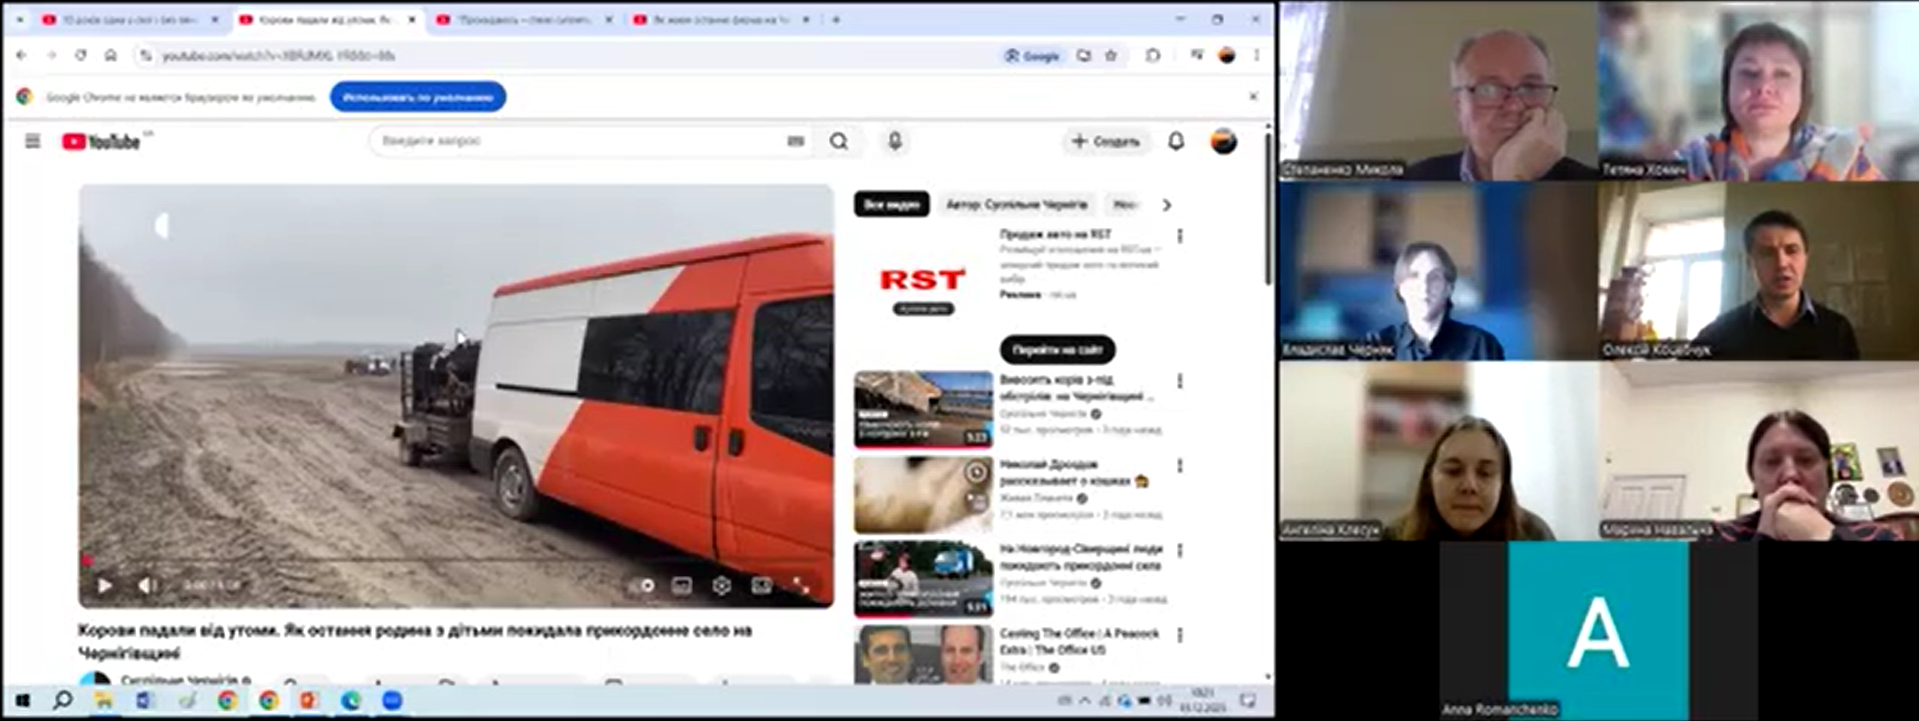Open the three-dot menu for the RST ad
1919x721 pixels.
[1180, 236]
